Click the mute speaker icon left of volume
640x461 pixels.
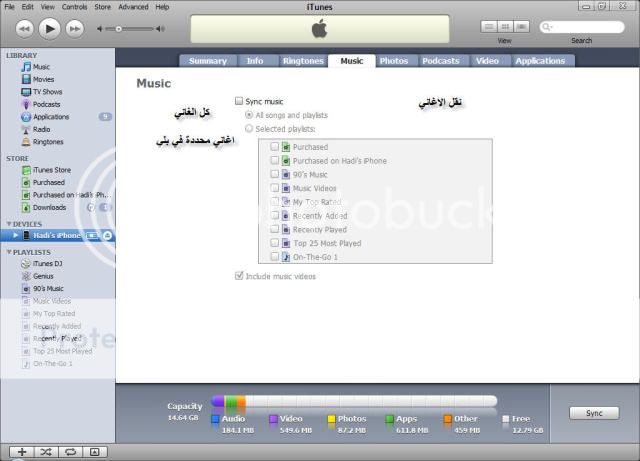point(99,29)
